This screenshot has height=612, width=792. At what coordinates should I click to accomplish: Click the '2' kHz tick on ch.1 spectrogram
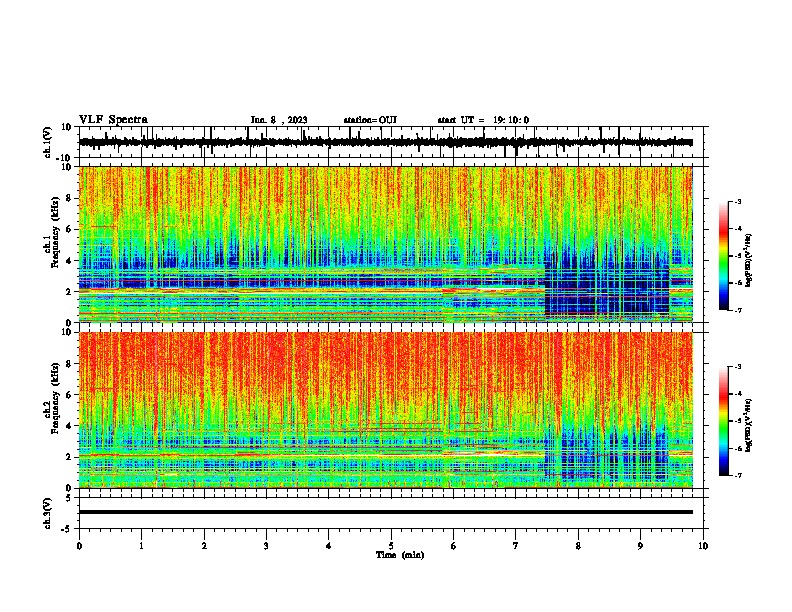click(x=69, y=291)
